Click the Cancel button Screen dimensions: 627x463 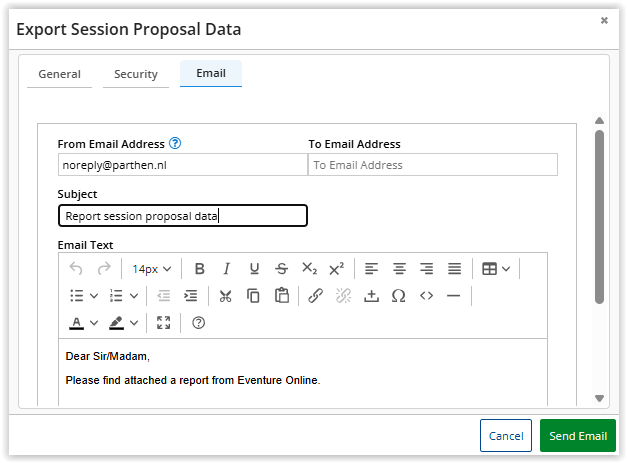506,435
